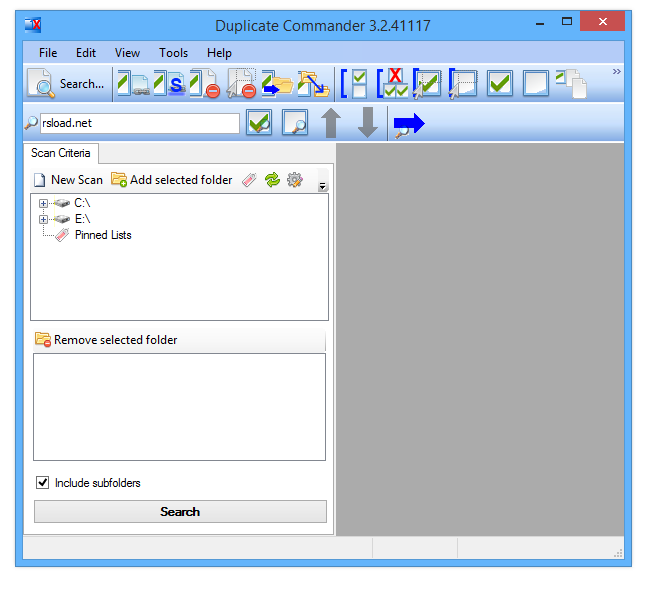Open the scan toolbar dropdown arrow
651x591 pixels.
[x=323, y=186]
